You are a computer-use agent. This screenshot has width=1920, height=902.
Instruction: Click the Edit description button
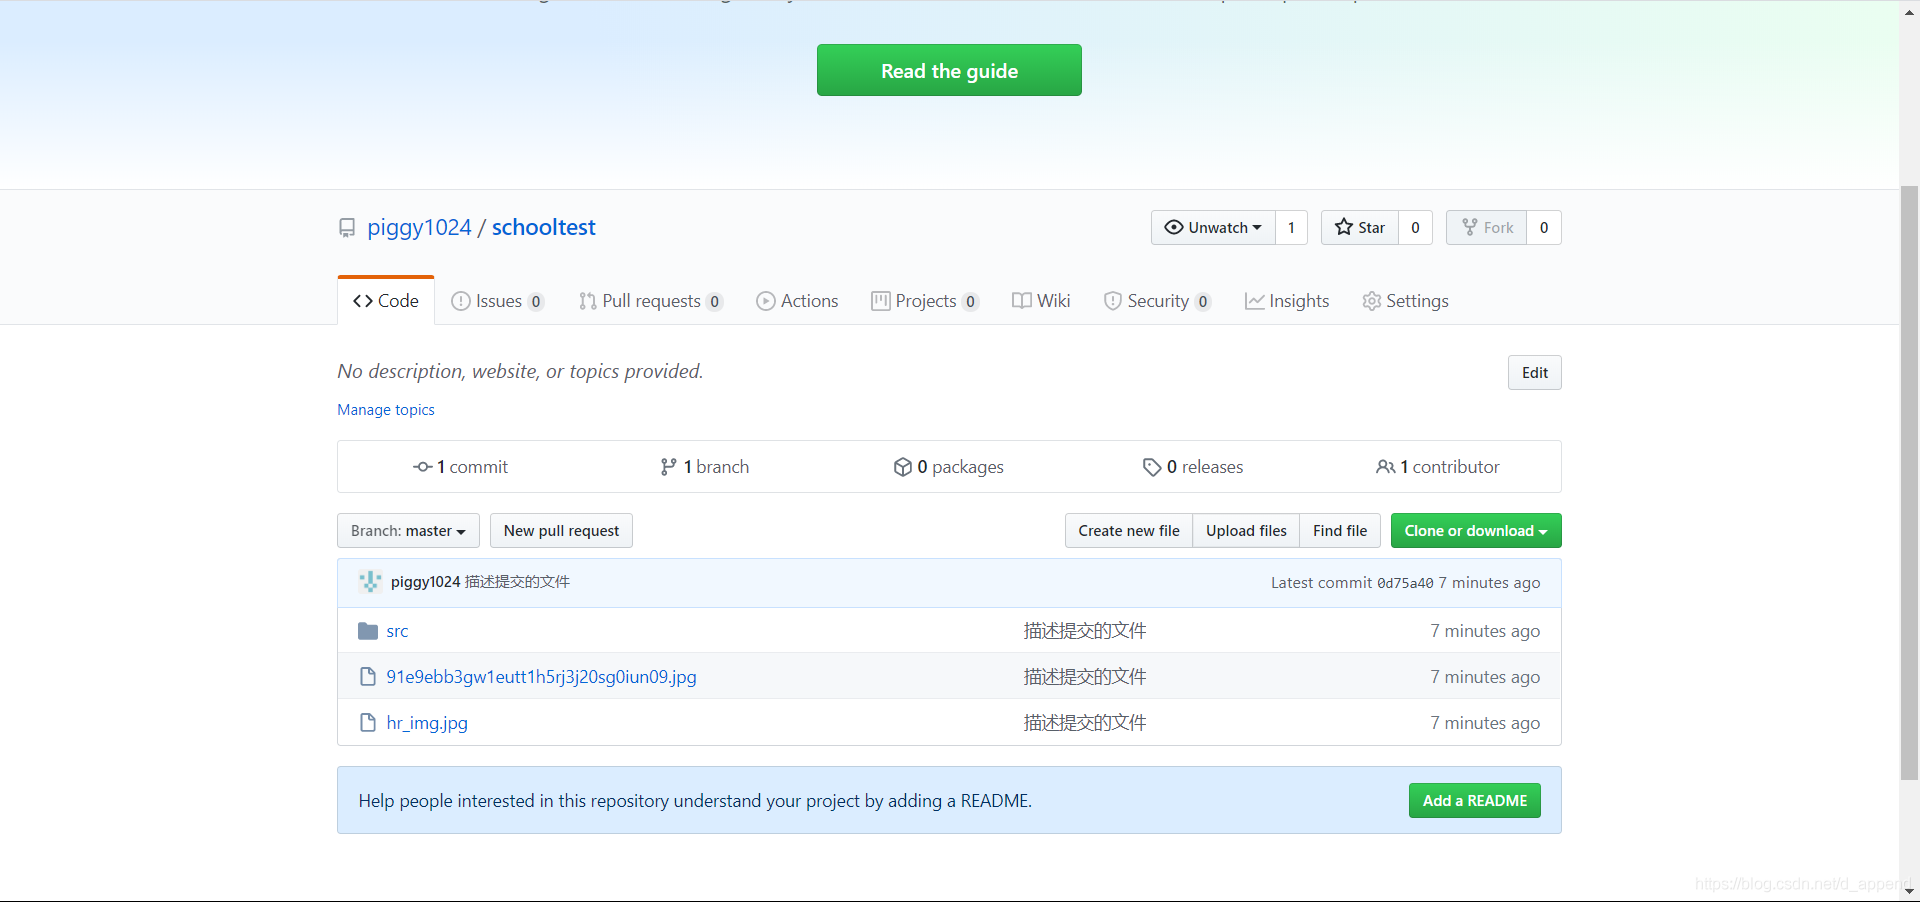point(1535,373)
